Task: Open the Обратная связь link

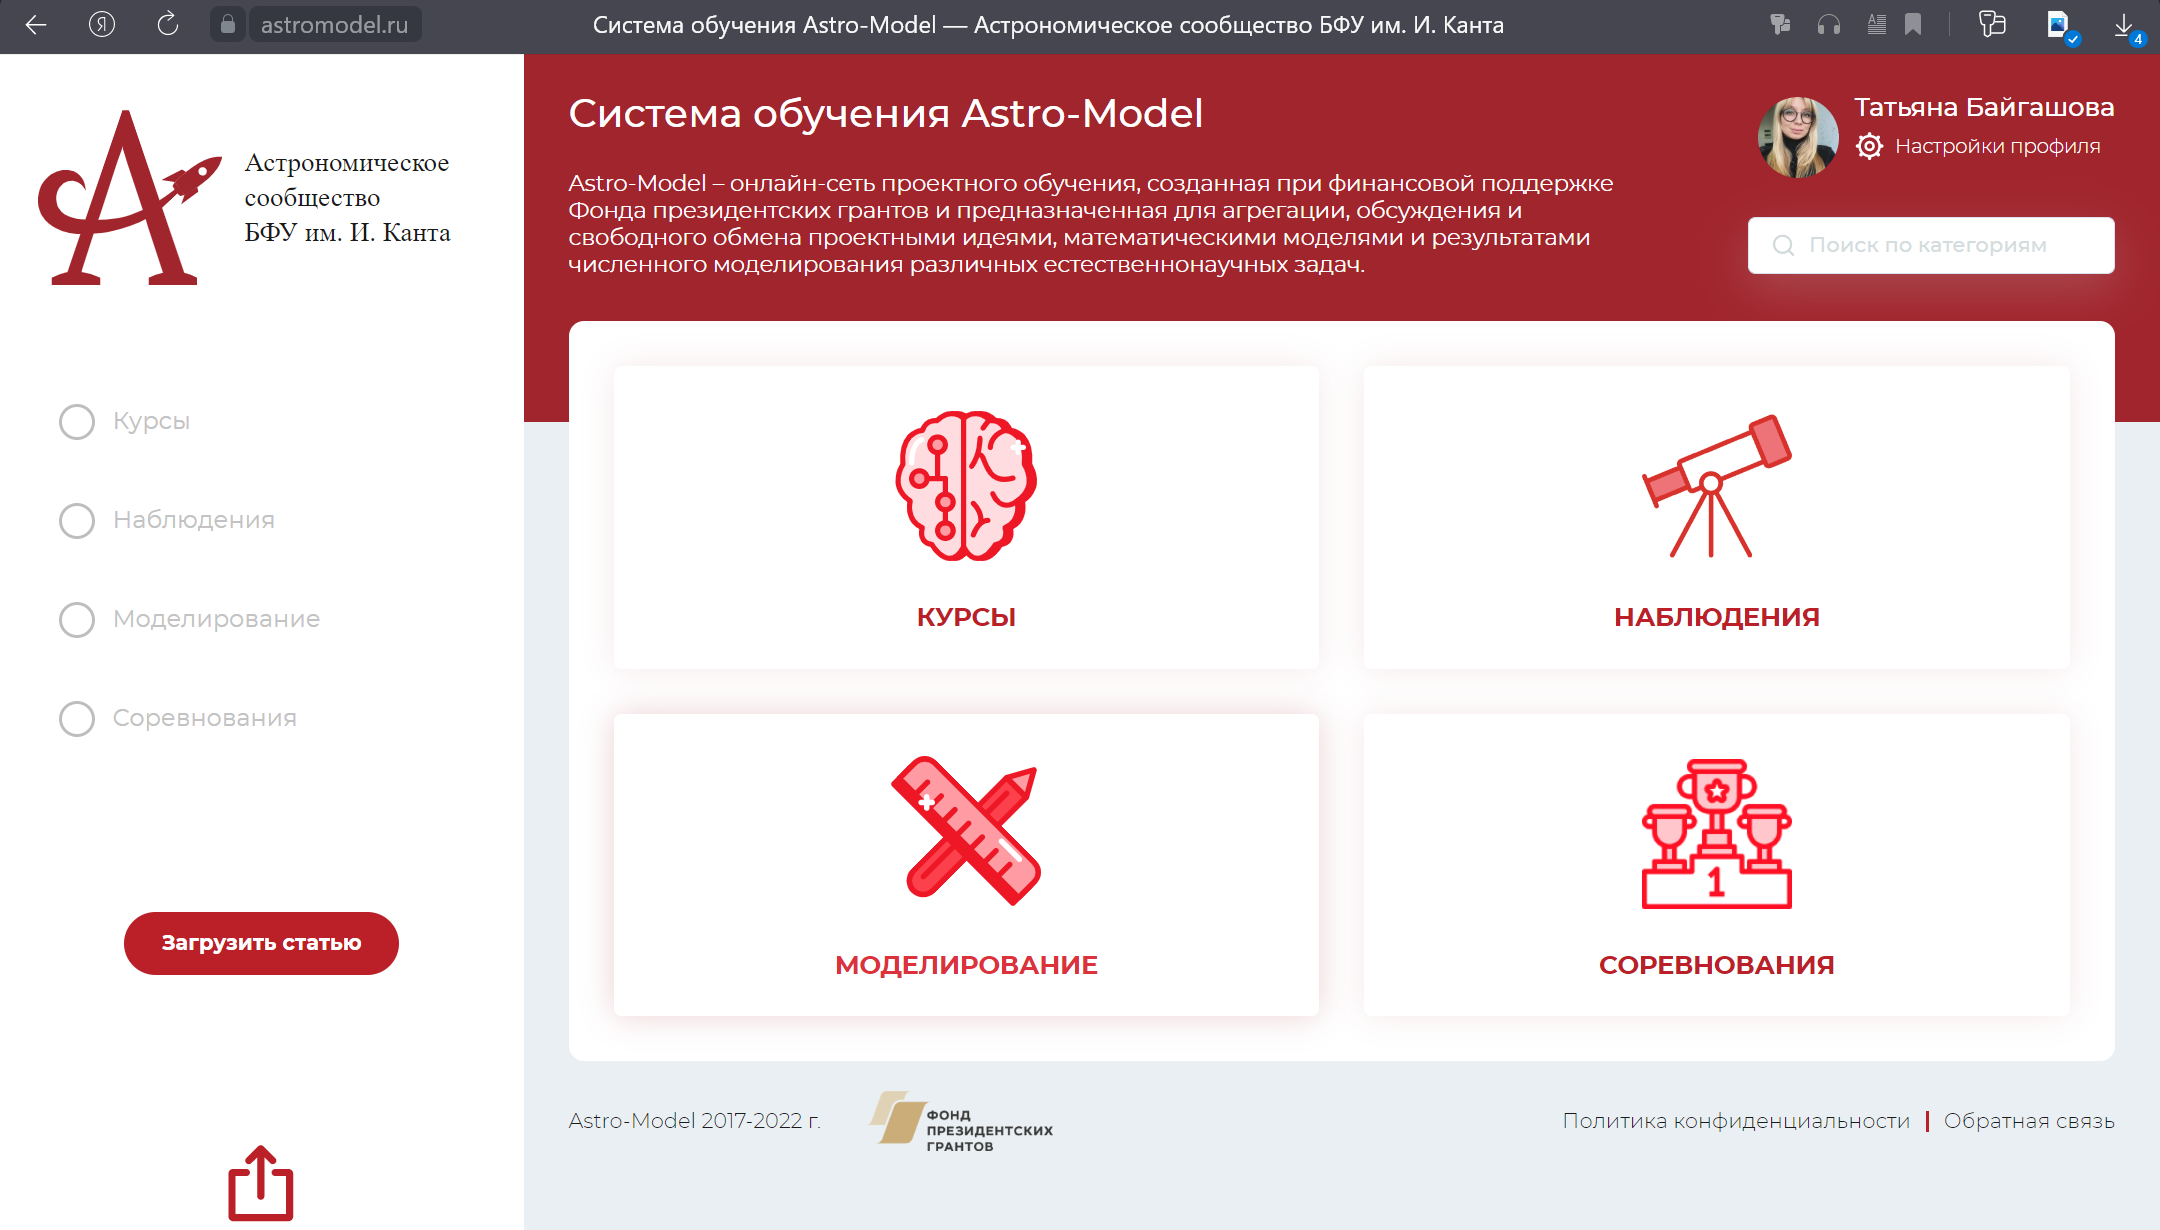Action: [2029, 1121]
